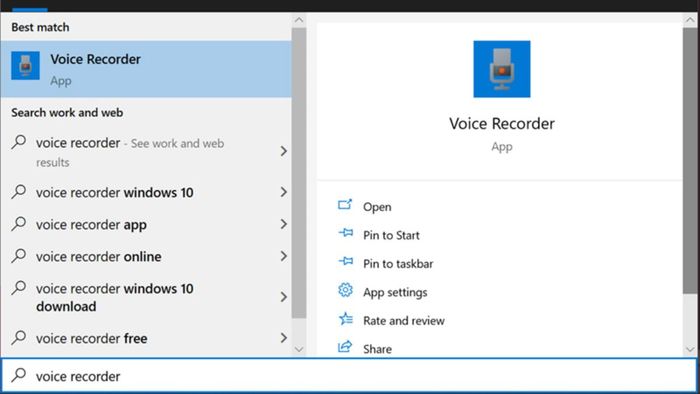This screenshot has width=700, height=394.
Task: Open the Voice Recorder app via Open
Action: [x=377, y=207]
